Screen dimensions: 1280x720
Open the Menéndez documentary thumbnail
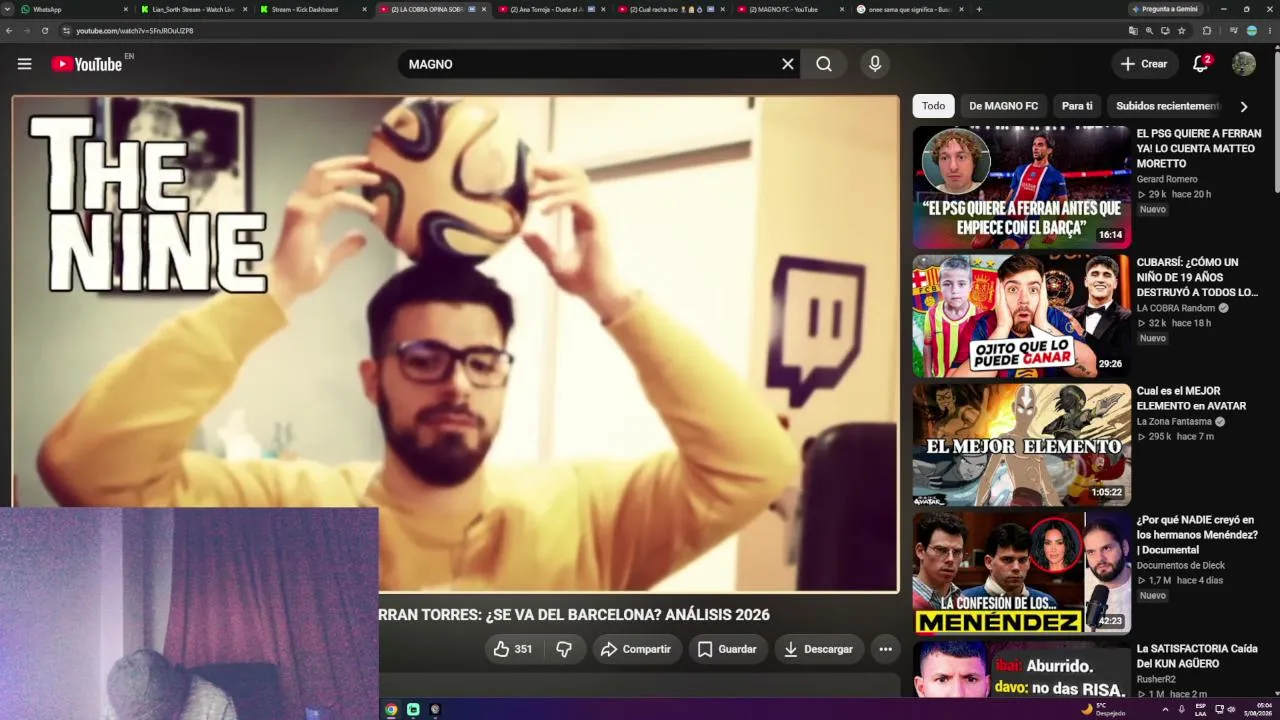tap(1021, 574)
